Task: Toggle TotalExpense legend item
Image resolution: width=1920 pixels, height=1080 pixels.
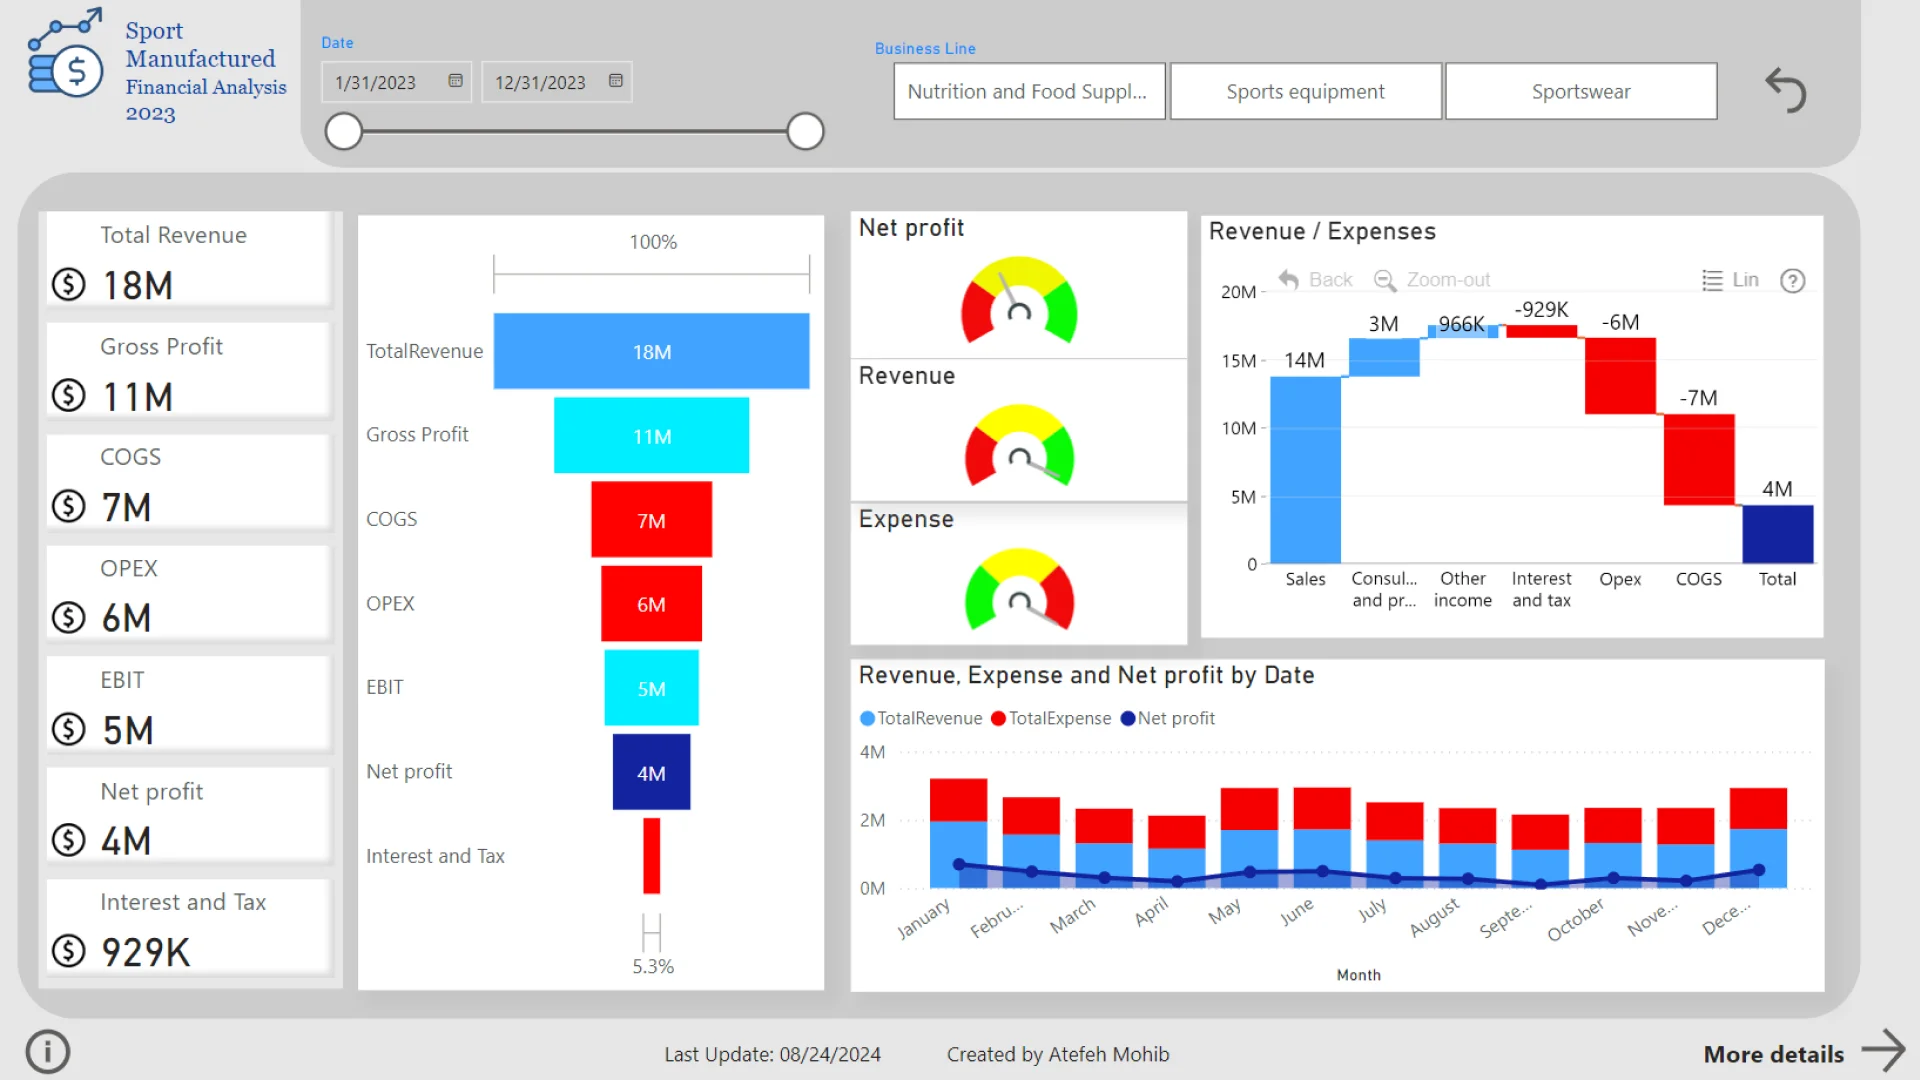Action: (x=1051, y=718)
